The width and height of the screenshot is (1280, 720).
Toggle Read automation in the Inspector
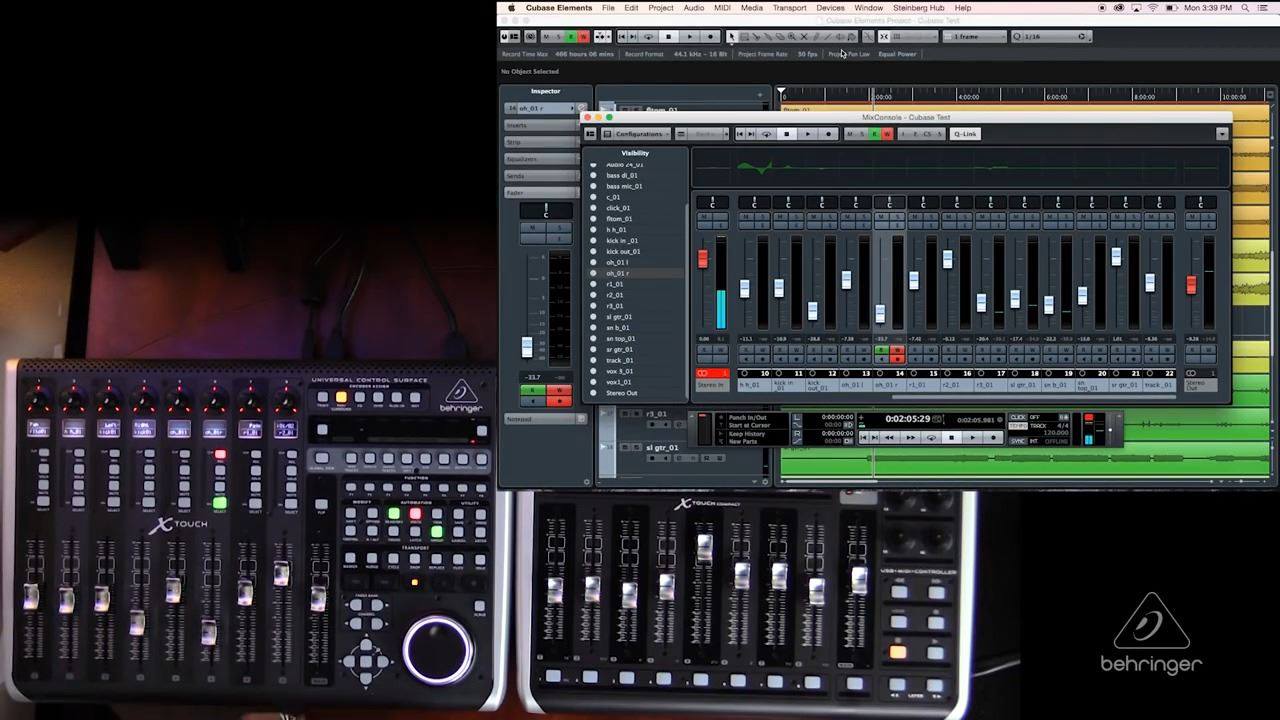tap(533, 390)
